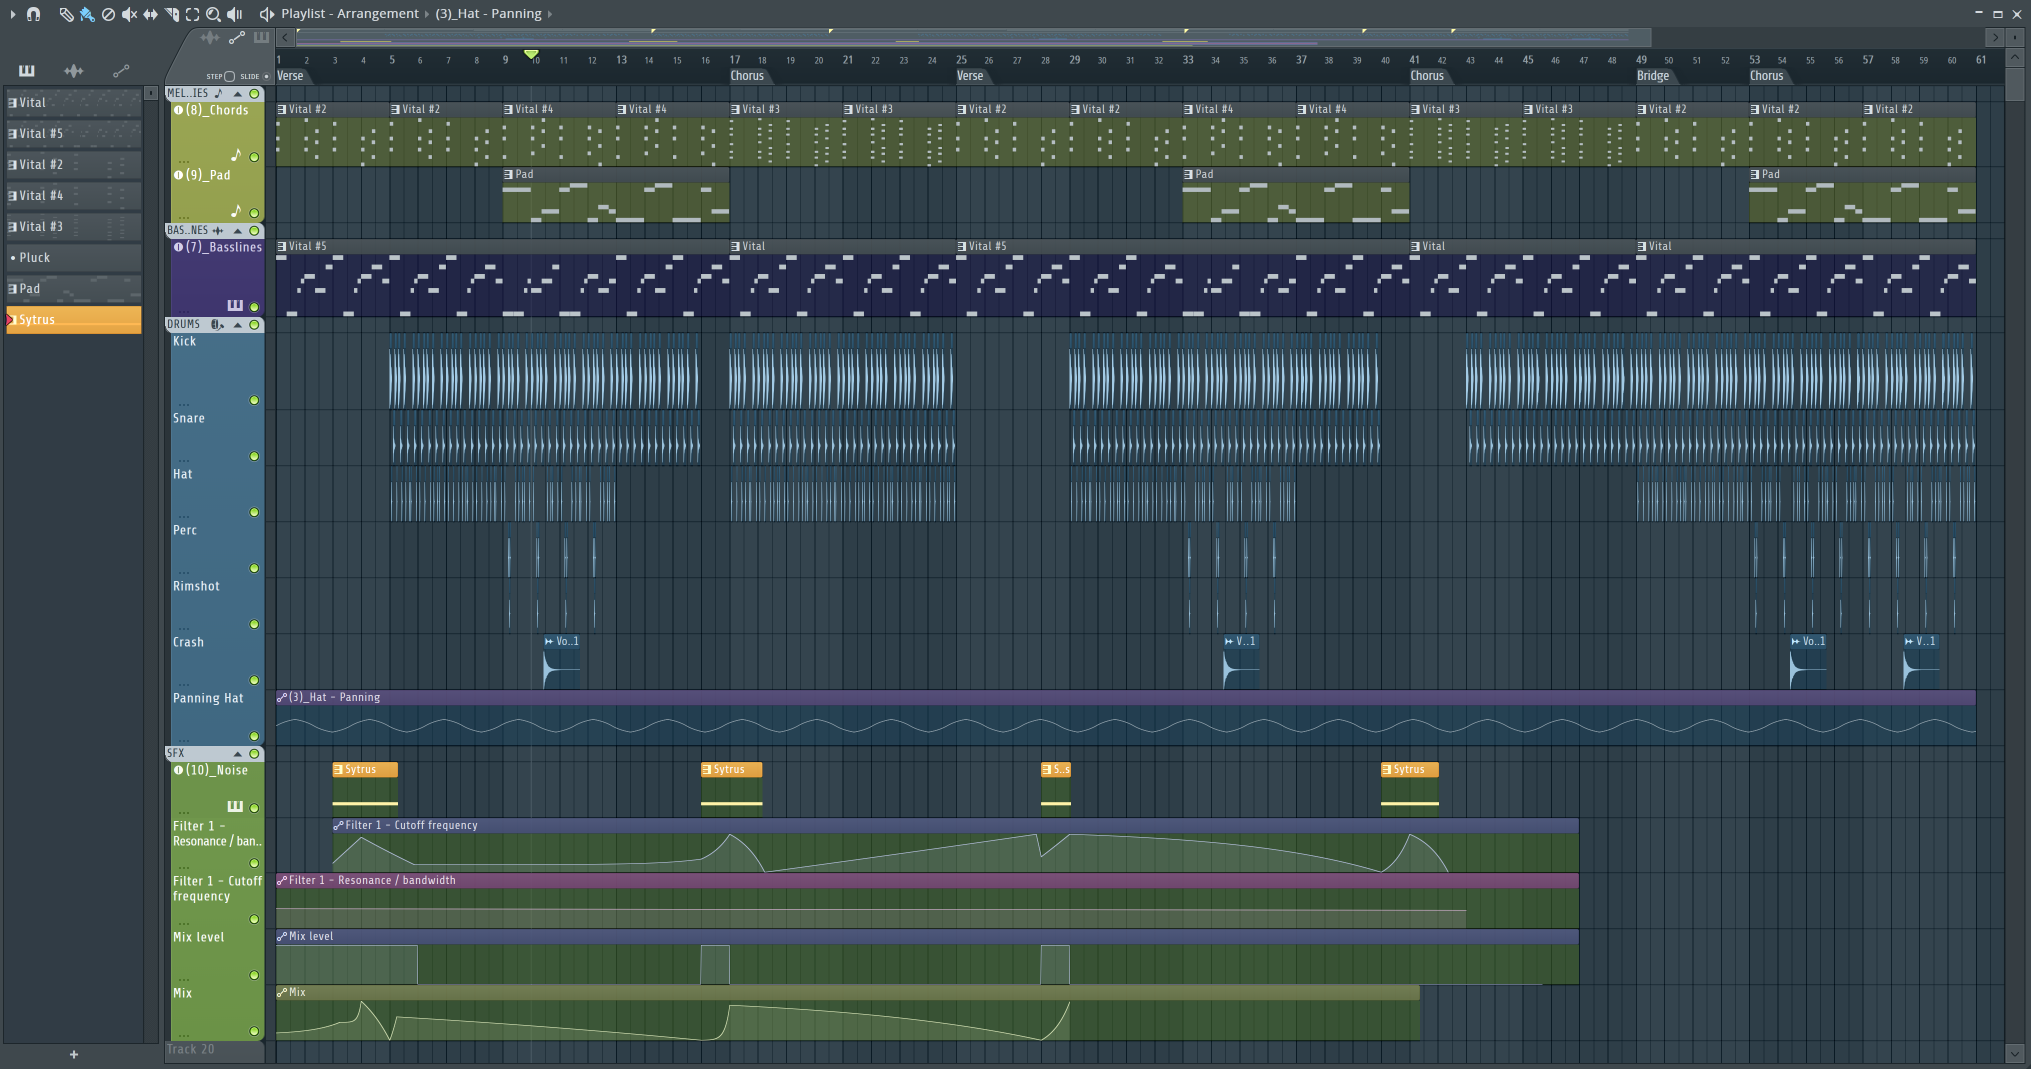Viewport: 2031px width, 1069px height.
Task: Mute the MEL..IES track group
Action: coord(254,93)
